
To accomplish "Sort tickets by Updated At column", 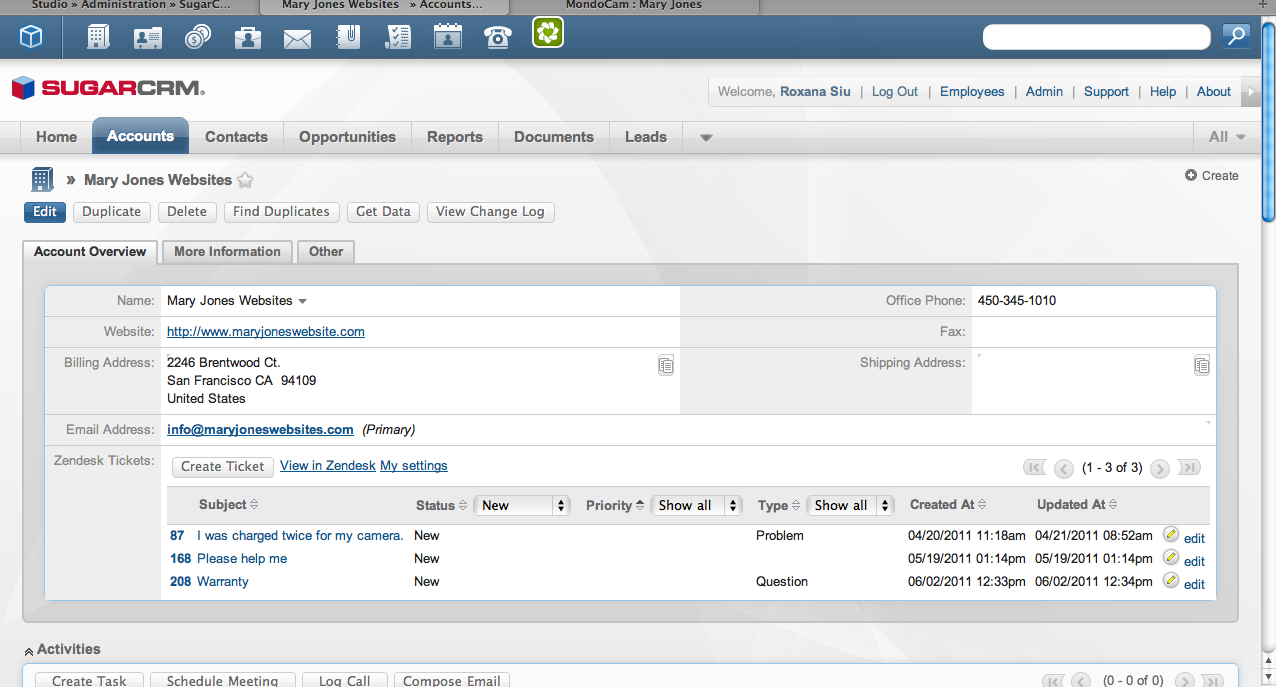I will tap(1076, 505).
